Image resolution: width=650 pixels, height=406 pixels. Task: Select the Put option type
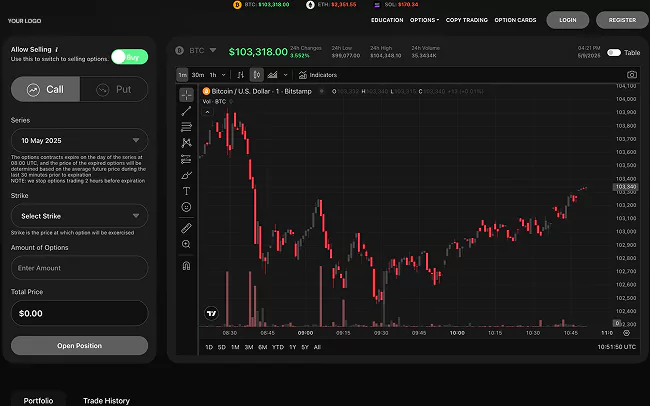click(x=114, y=89)
